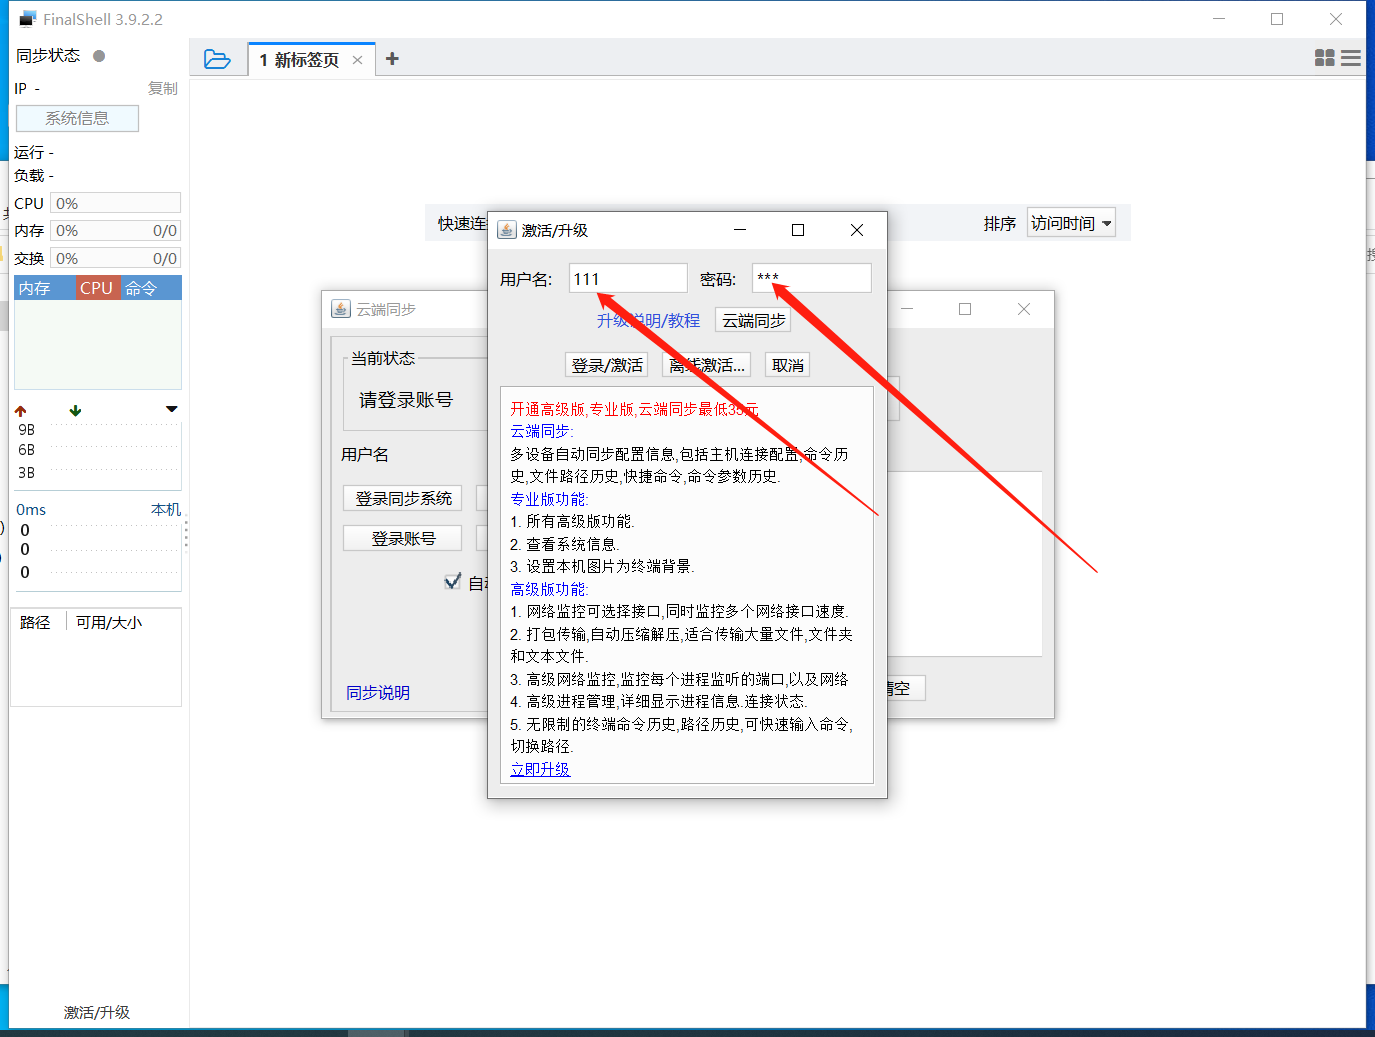Toggle the 自动 checkbox in 云端同步 dialog
1375x1037 pixels.
(452, 581)
